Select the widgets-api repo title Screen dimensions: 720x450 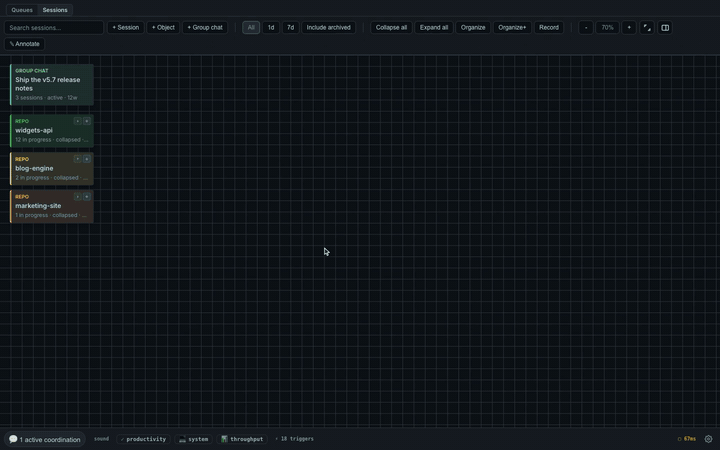point(34,130)
